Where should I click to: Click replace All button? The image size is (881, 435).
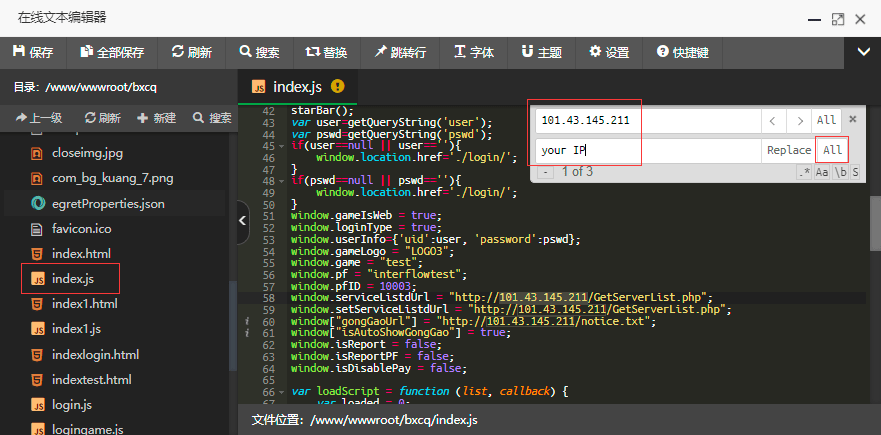point(833,150)
